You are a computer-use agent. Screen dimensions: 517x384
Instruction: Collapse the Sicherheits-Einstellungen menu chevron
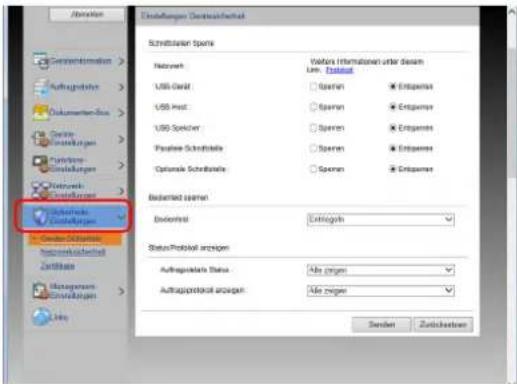[121, 217]
